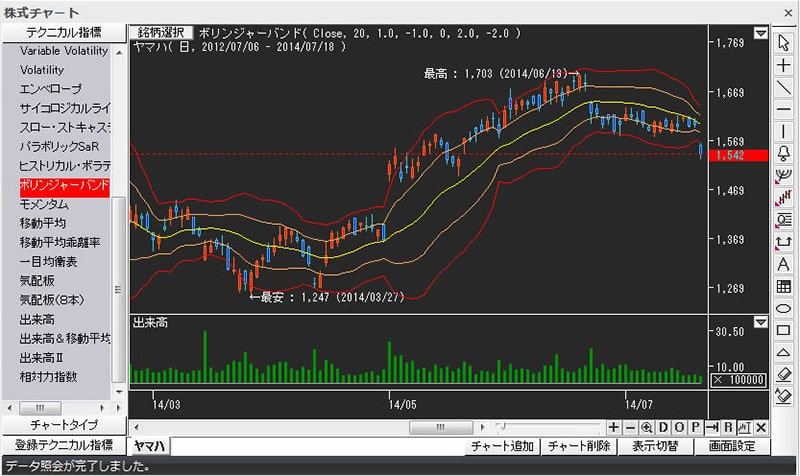Select the 移動平均 indicator

point(43,223)
